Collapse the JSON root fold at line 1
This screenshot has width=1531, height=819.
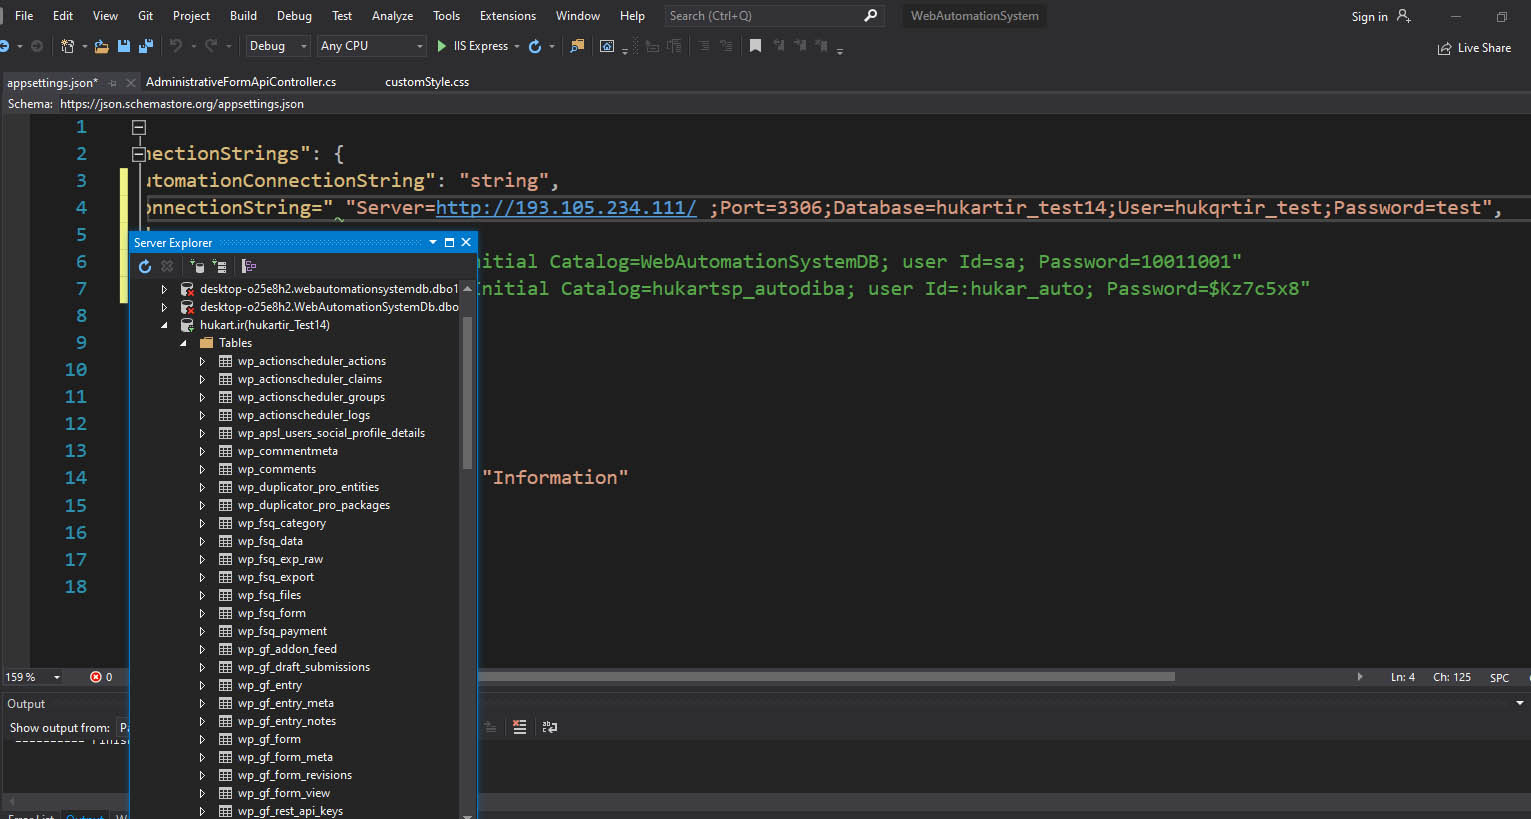(x=139, y=127)
